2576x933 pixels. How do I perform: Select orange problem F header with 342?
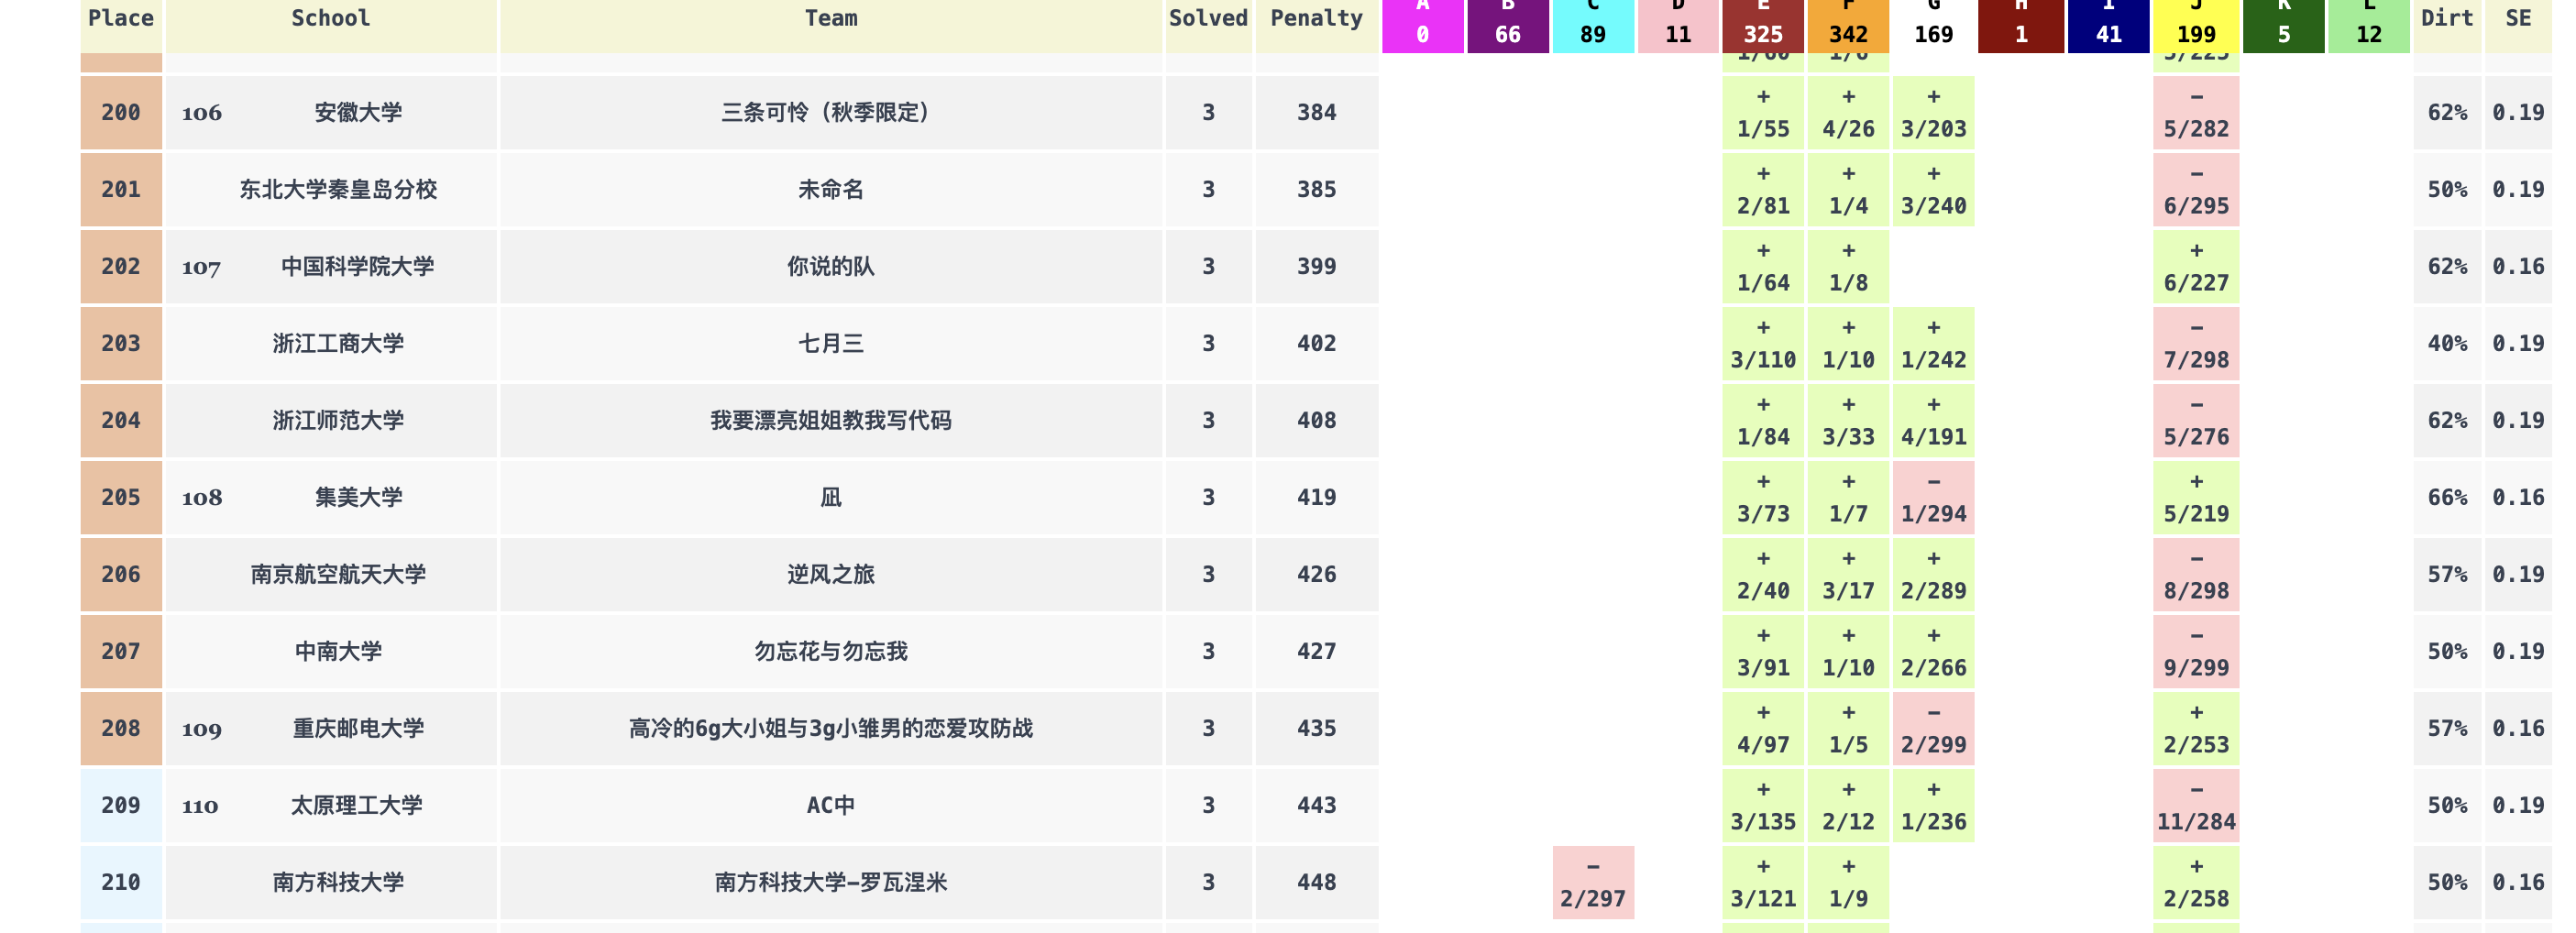point(1848,24)
